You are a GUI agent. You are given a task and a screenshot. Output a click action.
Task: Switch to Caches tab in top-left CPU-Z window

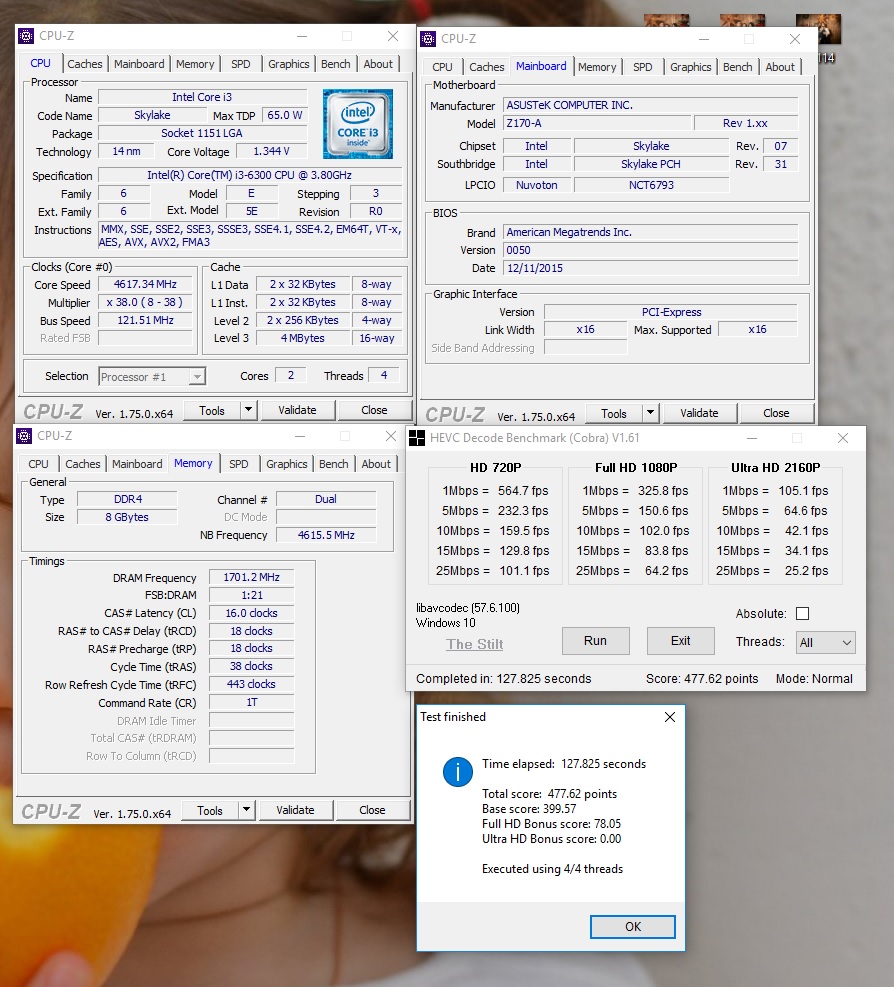pos(84,64)
